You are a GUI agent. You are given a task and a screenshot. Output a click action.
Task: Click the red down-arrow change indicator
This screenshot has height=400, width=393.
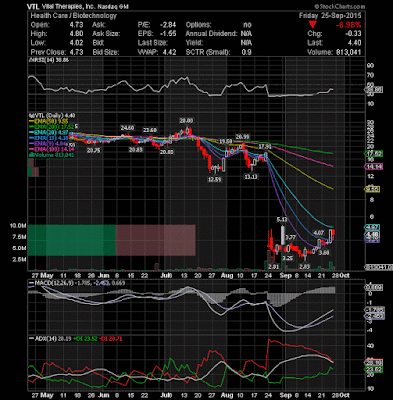312,25
